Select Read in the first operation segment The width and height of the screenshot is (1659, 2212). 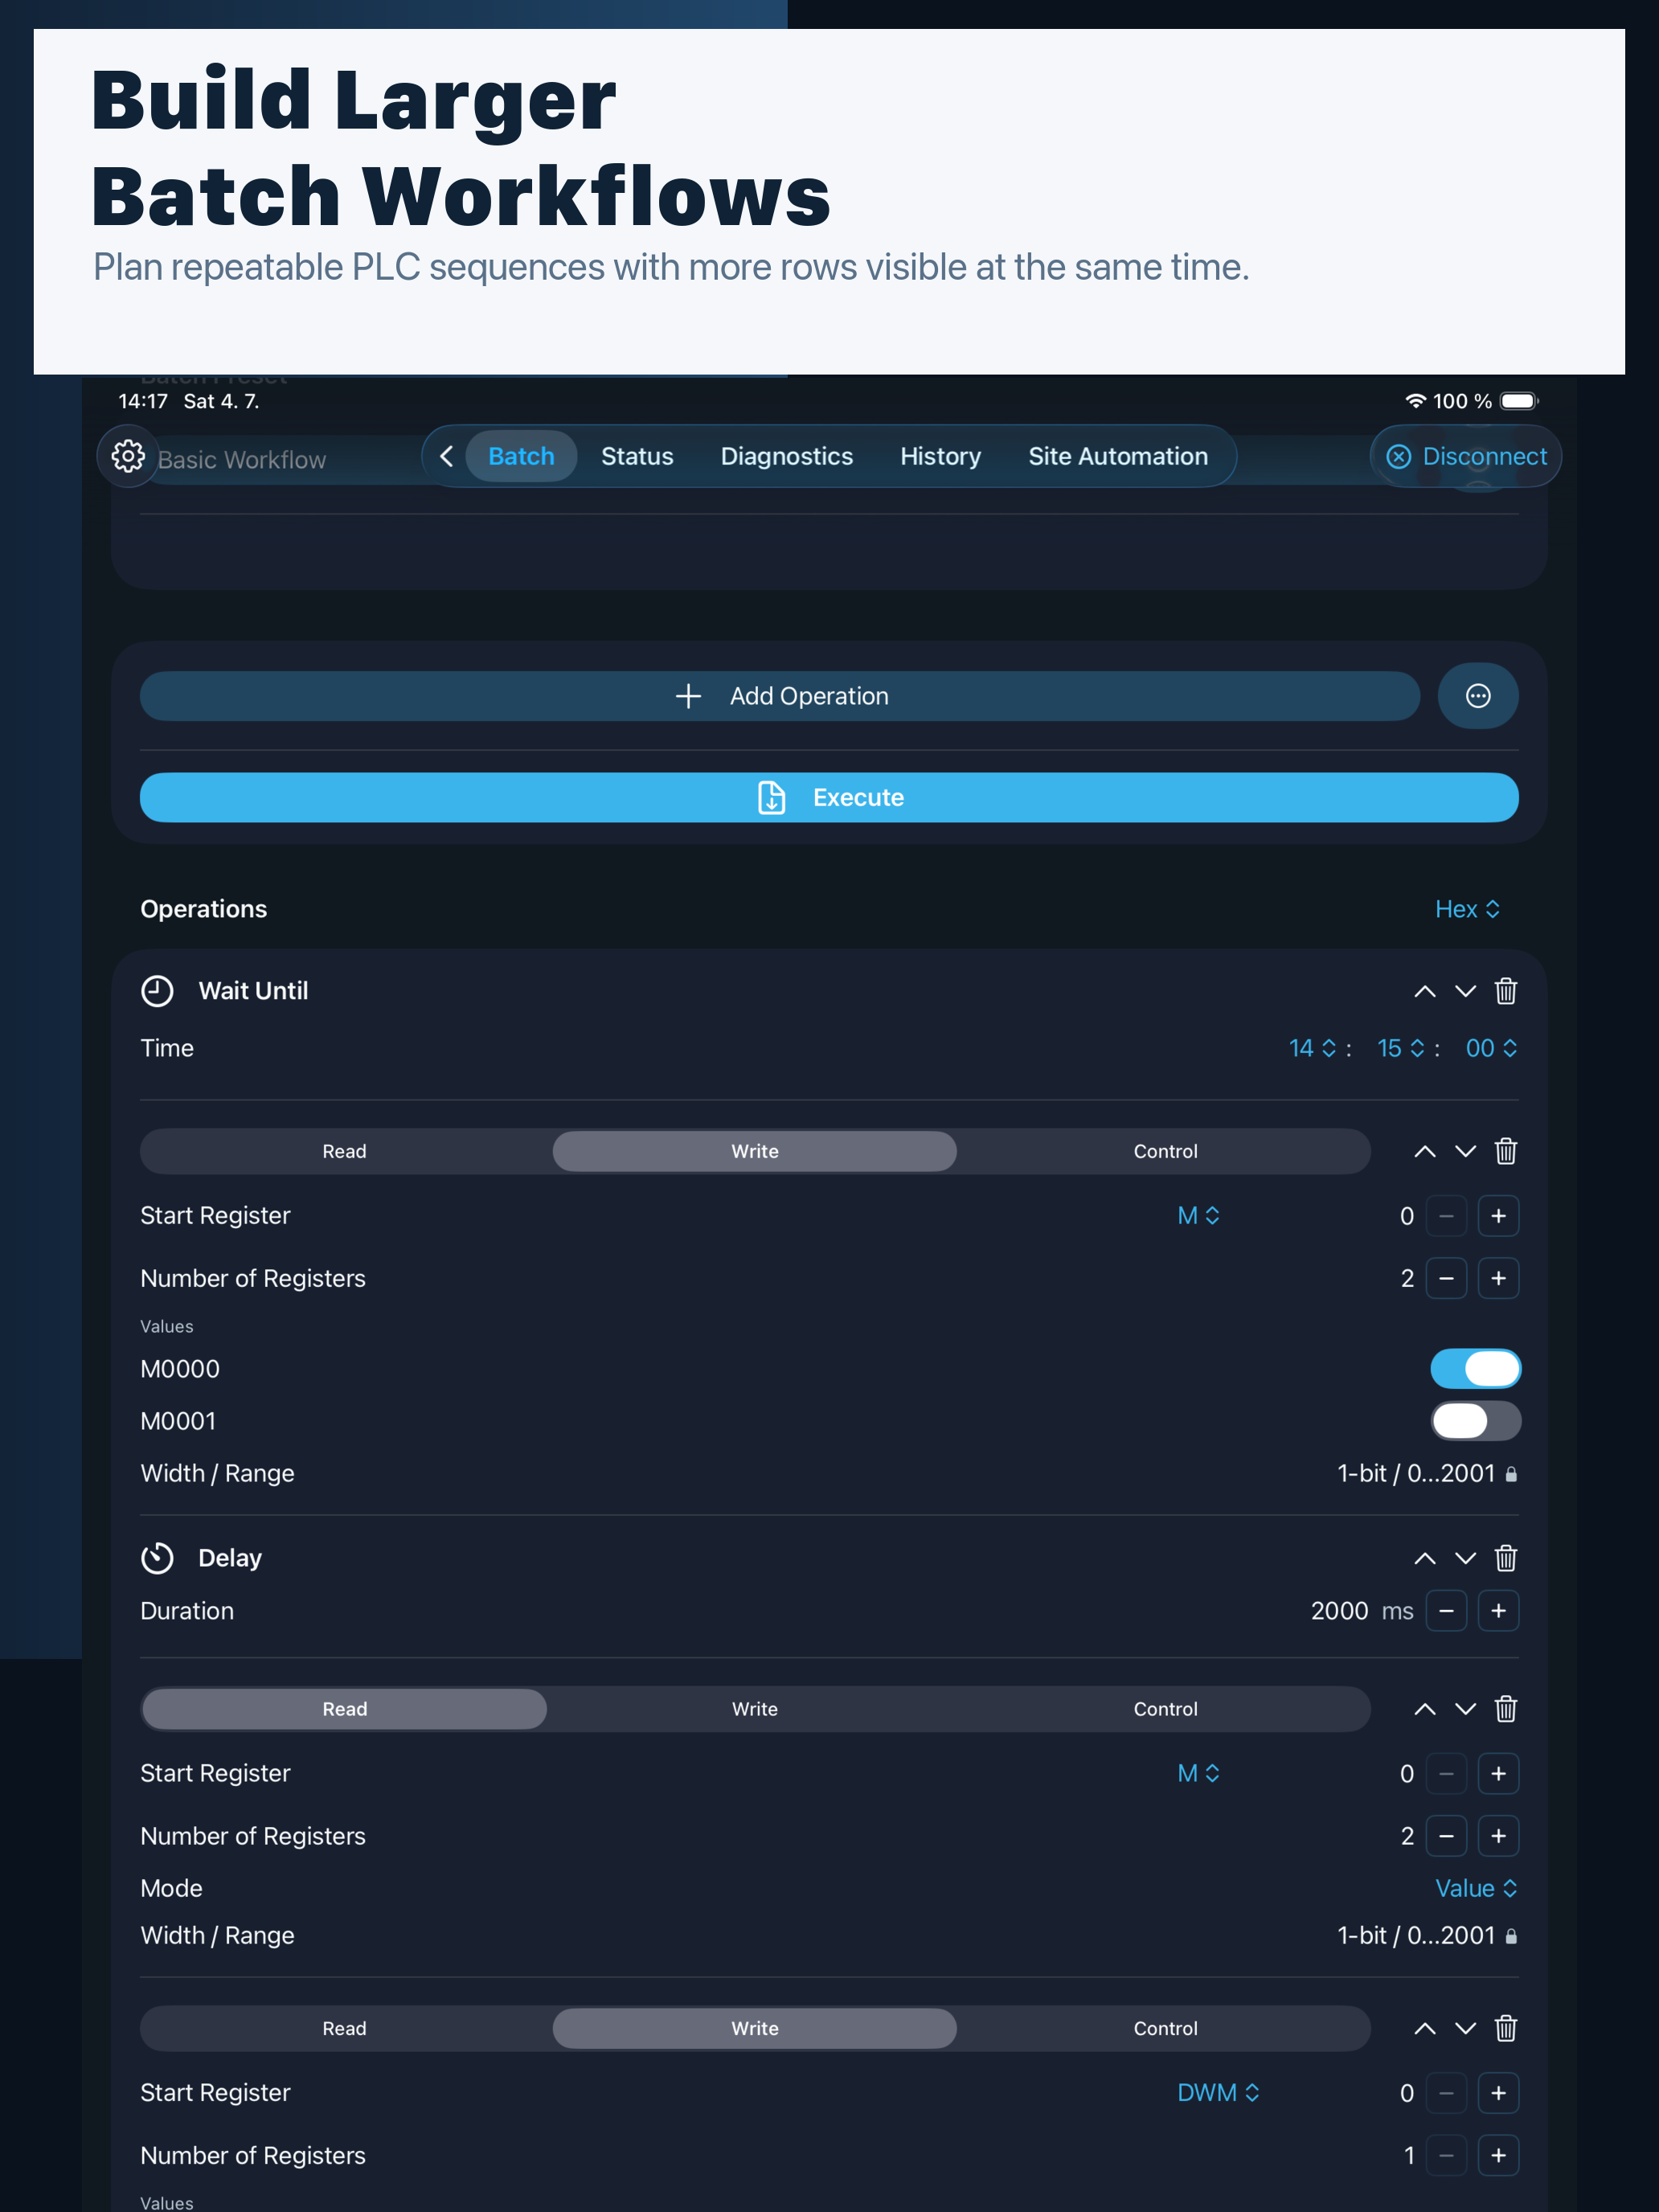(344, 1151)
